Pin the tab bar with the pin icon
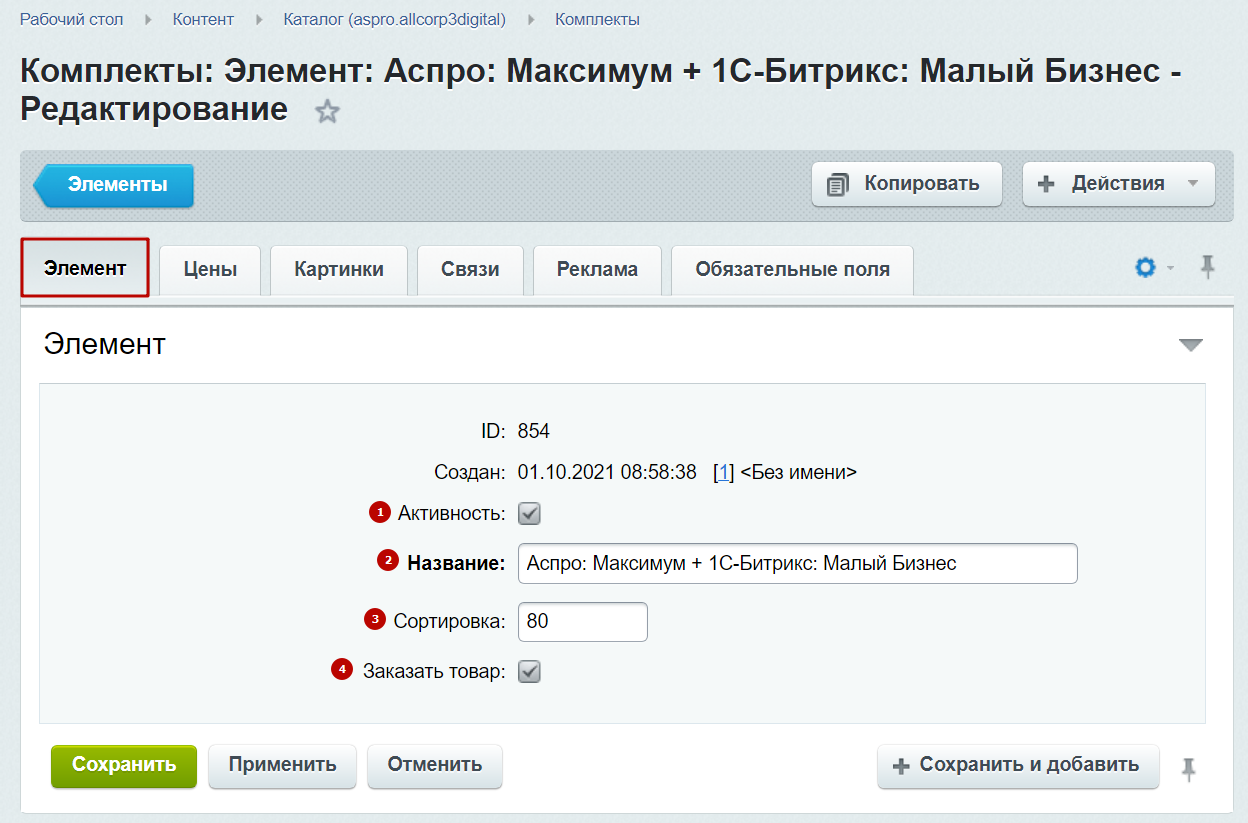This screenshot has height=823, width=1248. (x=1208, y=267)
